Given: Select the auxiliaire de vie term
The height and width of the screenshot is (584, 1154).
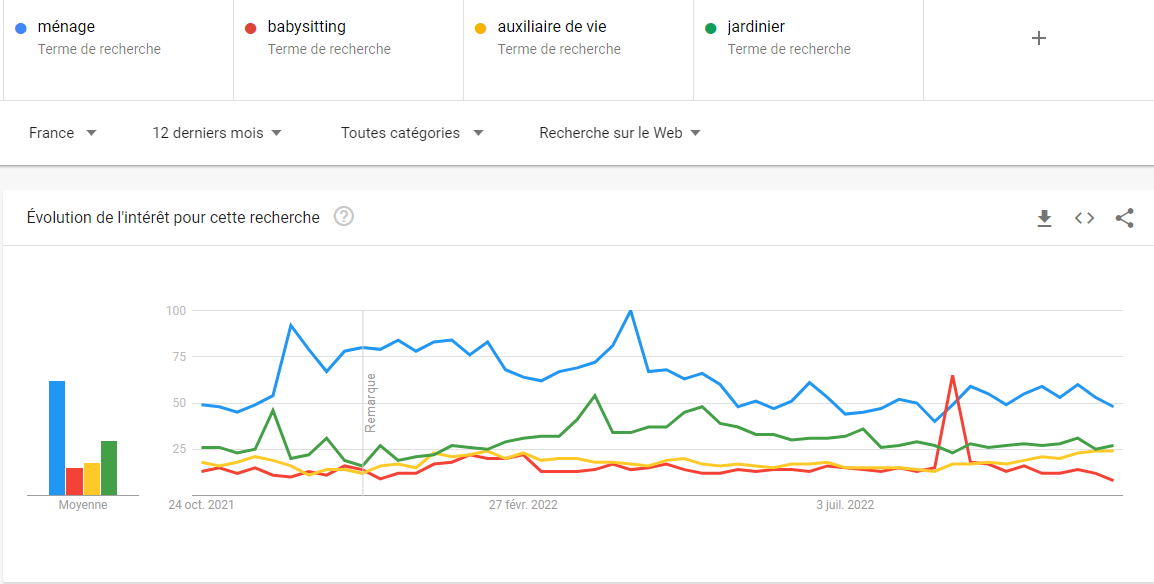Looking at the screenshot, I should (552, 27).
